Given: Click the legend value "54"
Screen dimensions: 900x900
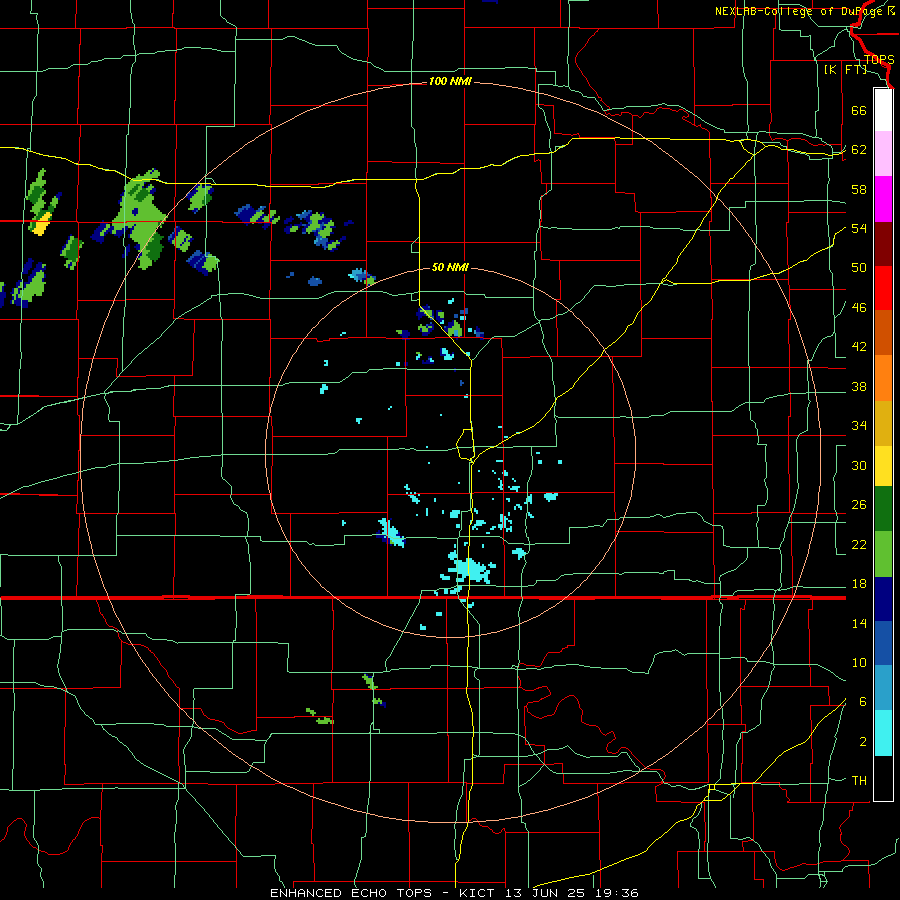Looking at the screenshot, I should pyautogui.click(x=859, y=228).
